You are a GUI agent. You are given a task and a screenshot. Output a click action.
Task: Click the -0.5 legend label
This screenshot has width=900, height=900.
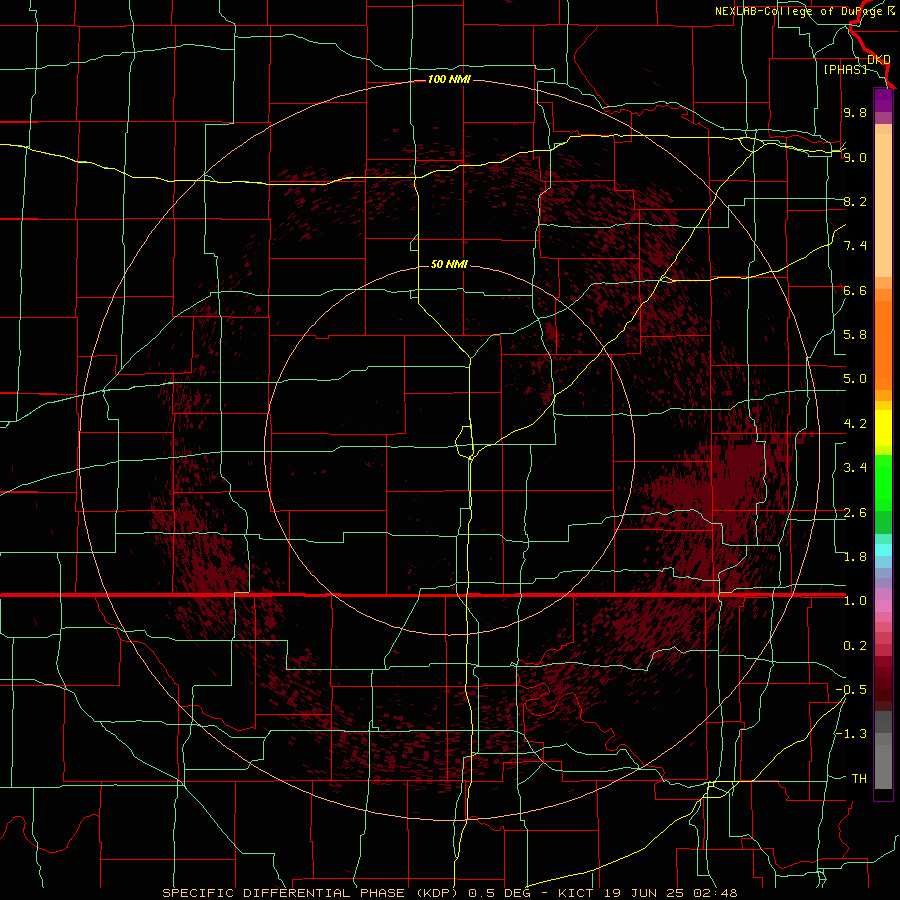(x=851, y=690)
